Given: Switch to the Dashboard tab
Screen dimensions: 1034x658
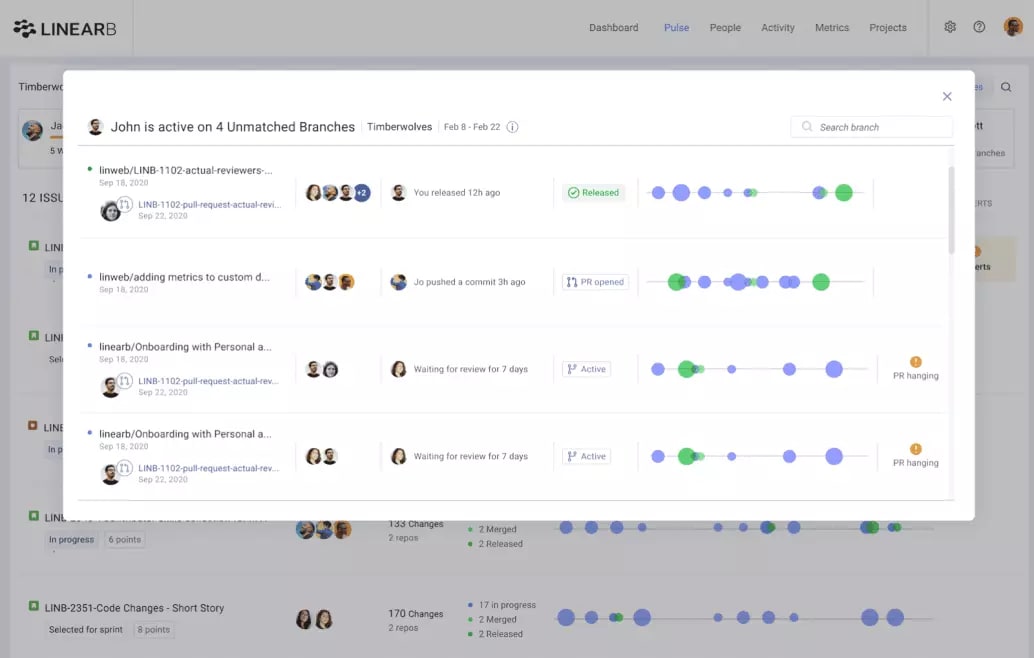Looking at the screenshot, I should (x=613, y=28).
